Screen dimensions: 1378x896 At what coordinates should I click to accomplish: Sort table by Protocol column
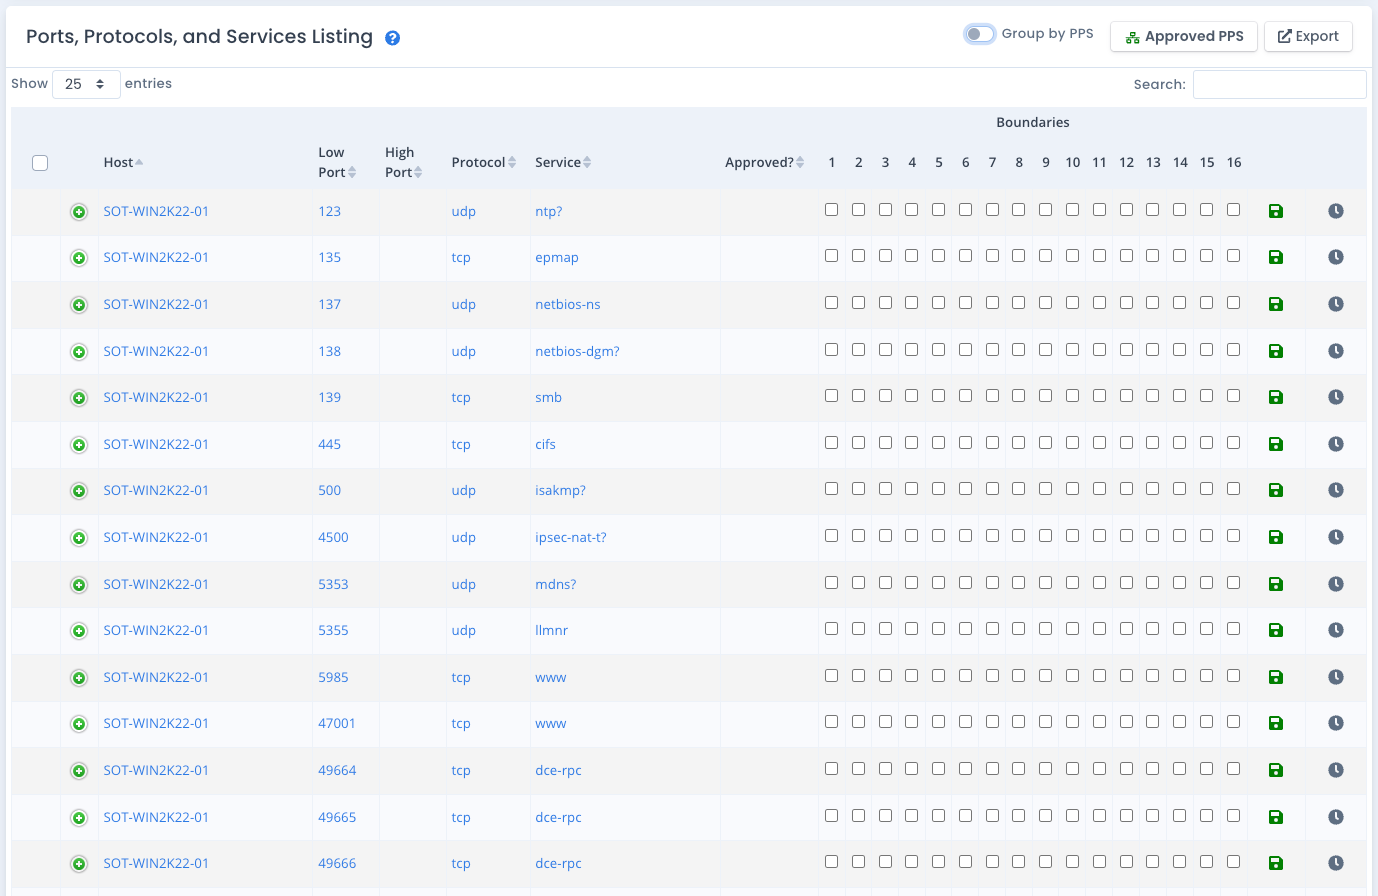tap(484, 162)
